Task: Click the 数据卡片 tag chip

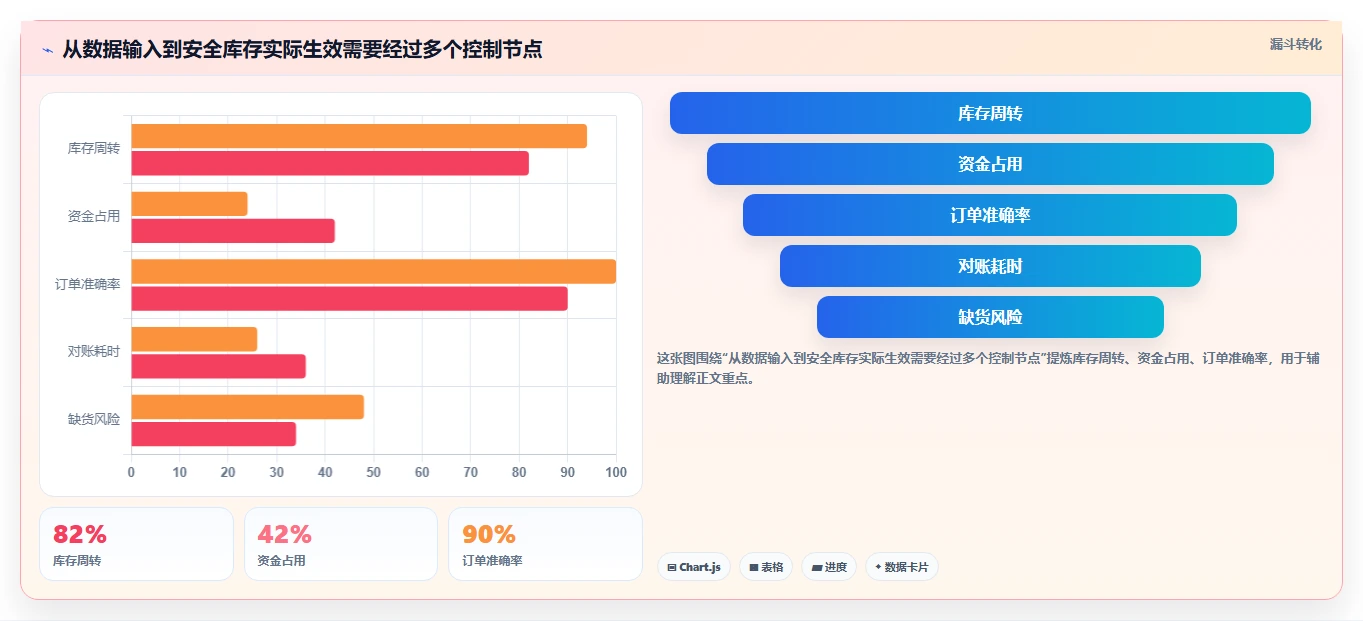Action: tap(902, 567)
